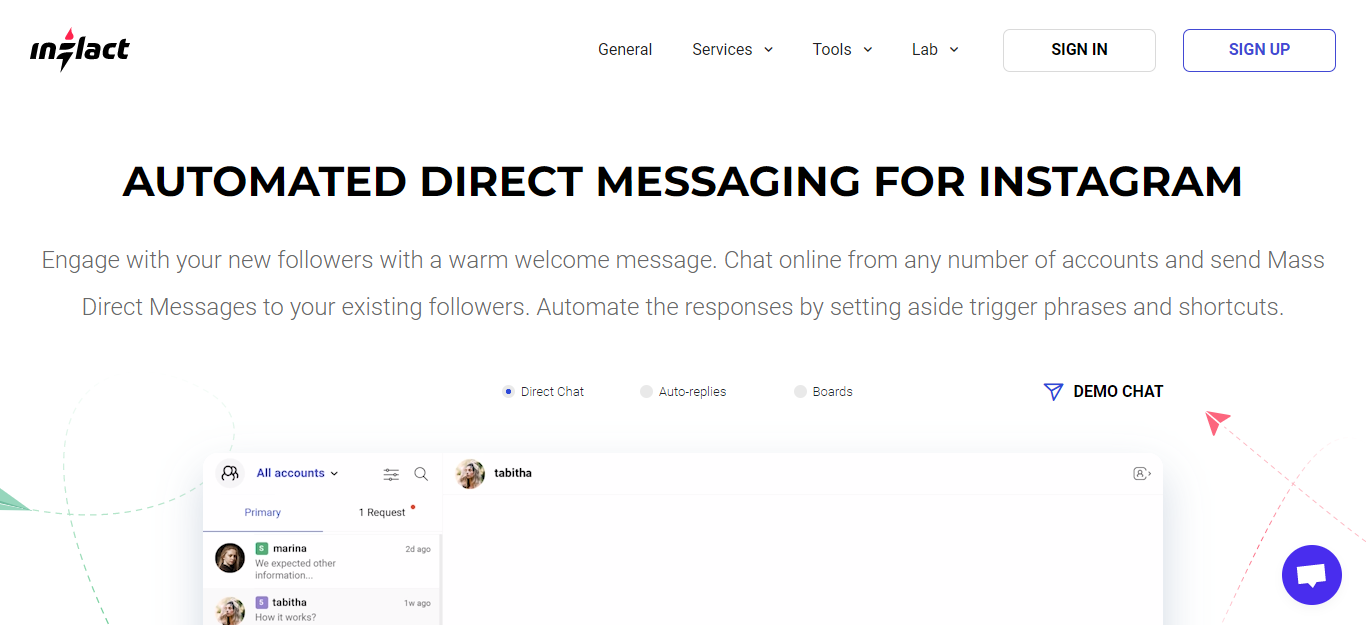
Task: Open tabitha's contact profile icon
Action: click(1141, 473)
